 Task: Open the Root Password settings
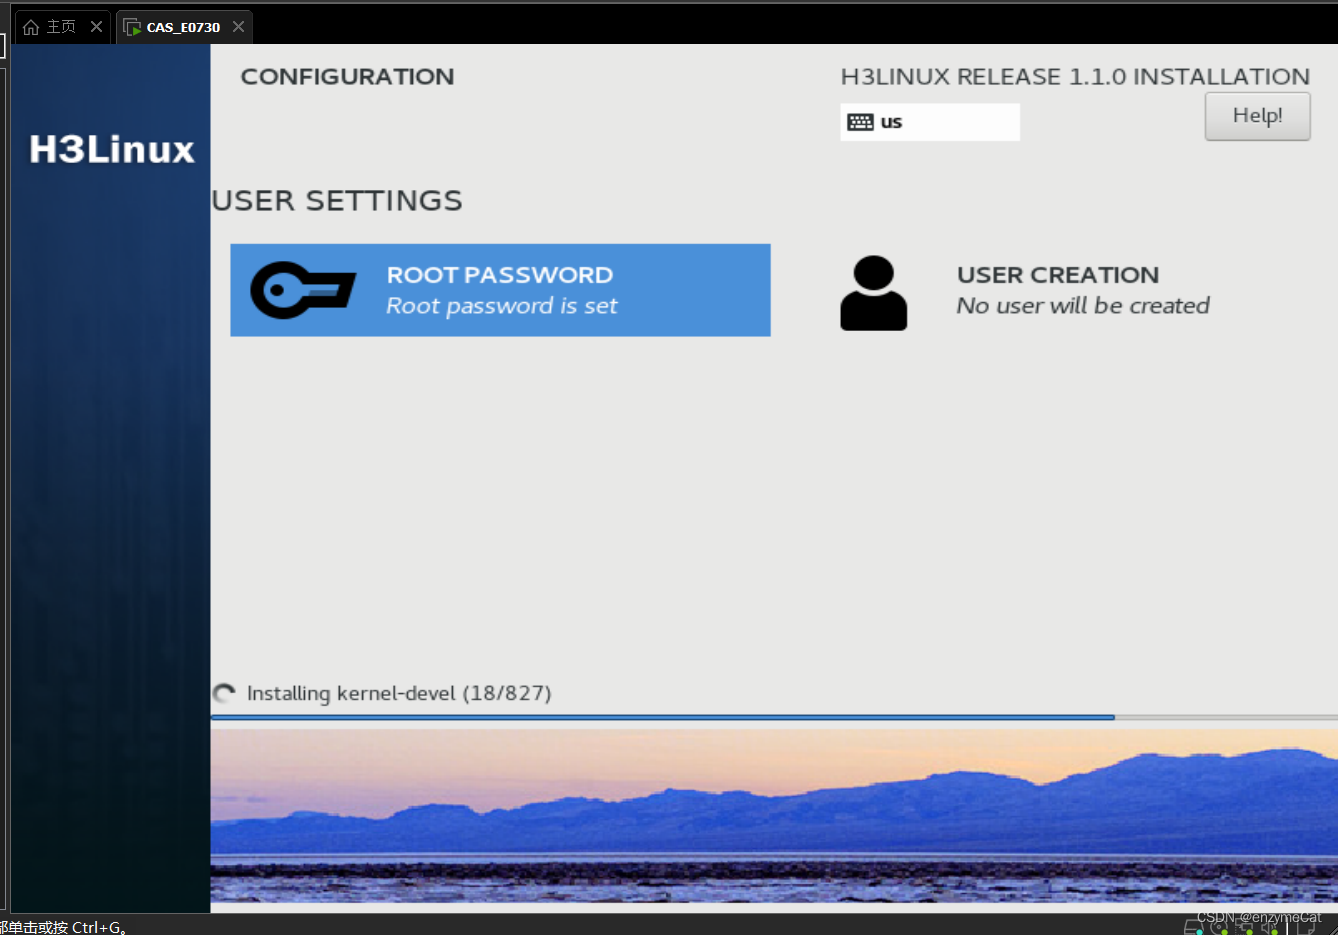tap(500, 290)
